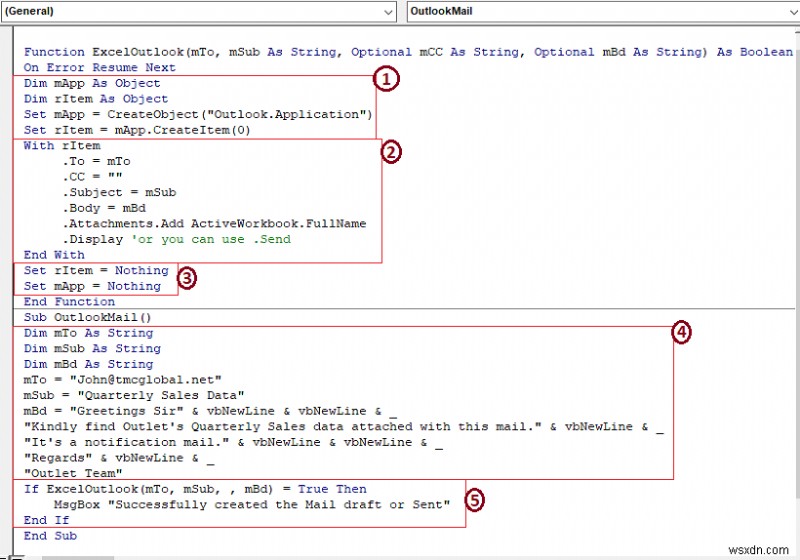The image size is (800, 560).
Task: Click the '.Subject = mSub' line
Action: pos(119,192)
